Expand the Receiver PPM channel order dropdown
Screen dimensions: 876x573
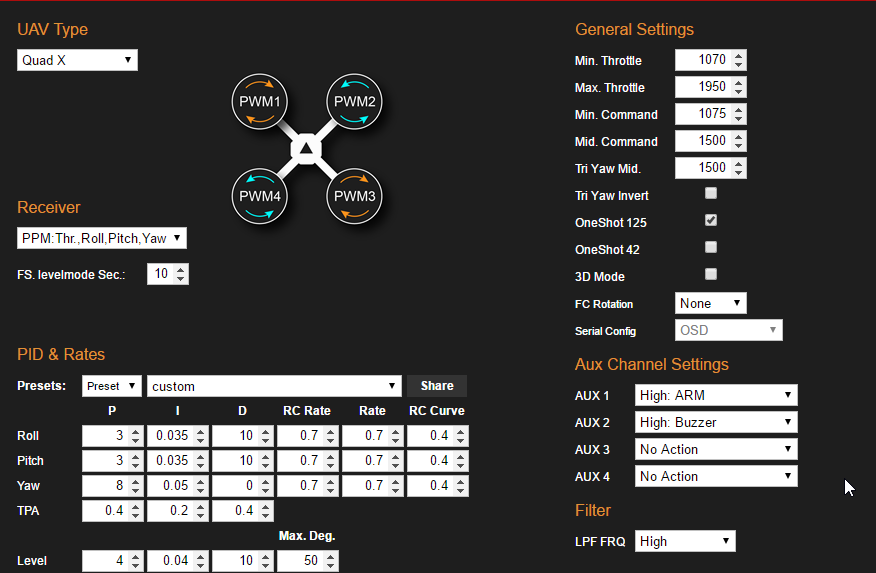coord(102,238)
